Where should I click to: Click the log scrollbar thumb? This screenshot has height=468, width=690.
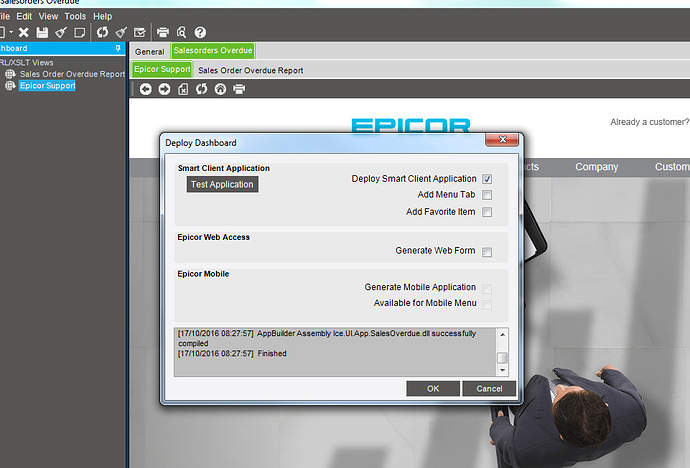[x=502, y=357]
